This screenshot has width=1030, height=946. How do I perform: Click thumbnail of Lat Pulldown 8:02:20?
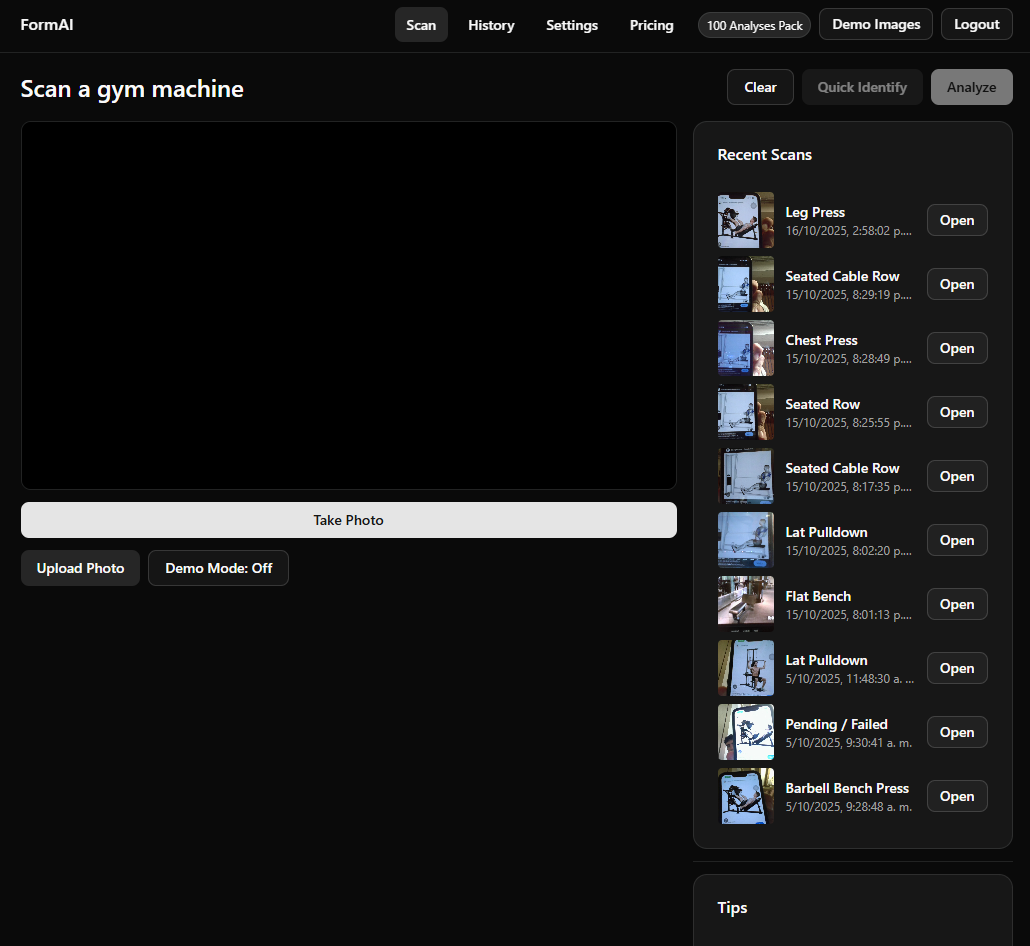click(x=746, y=540)
